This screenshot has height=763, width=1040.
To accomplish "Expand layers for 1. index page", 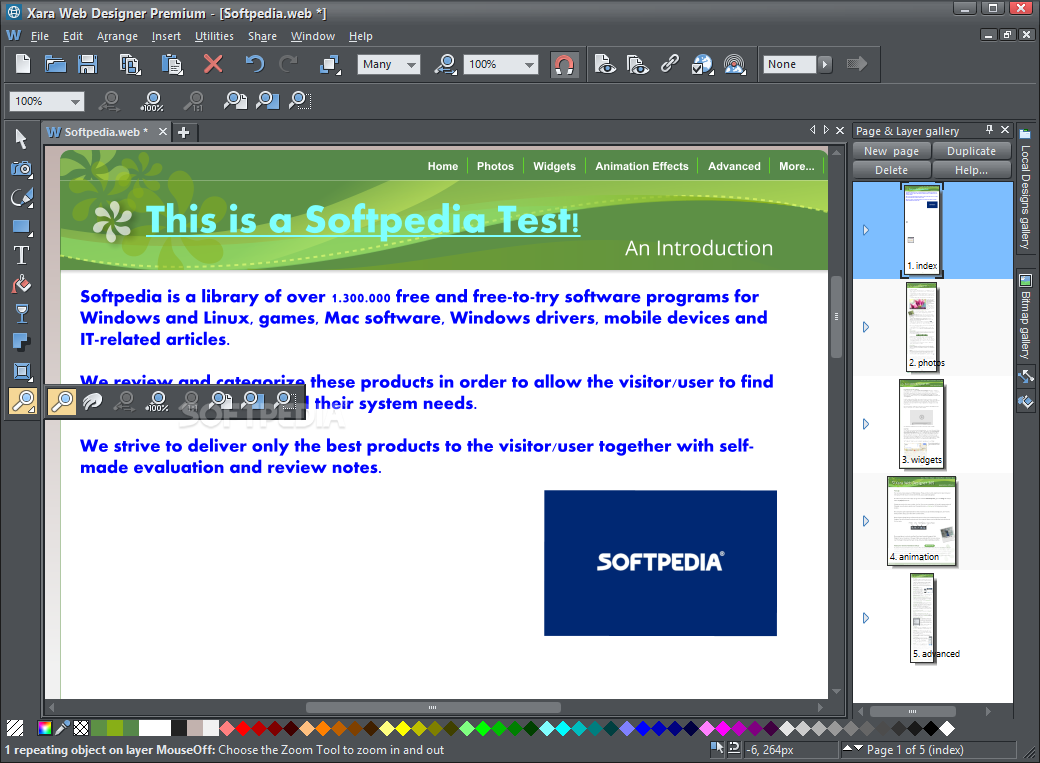I will [866, 230].
